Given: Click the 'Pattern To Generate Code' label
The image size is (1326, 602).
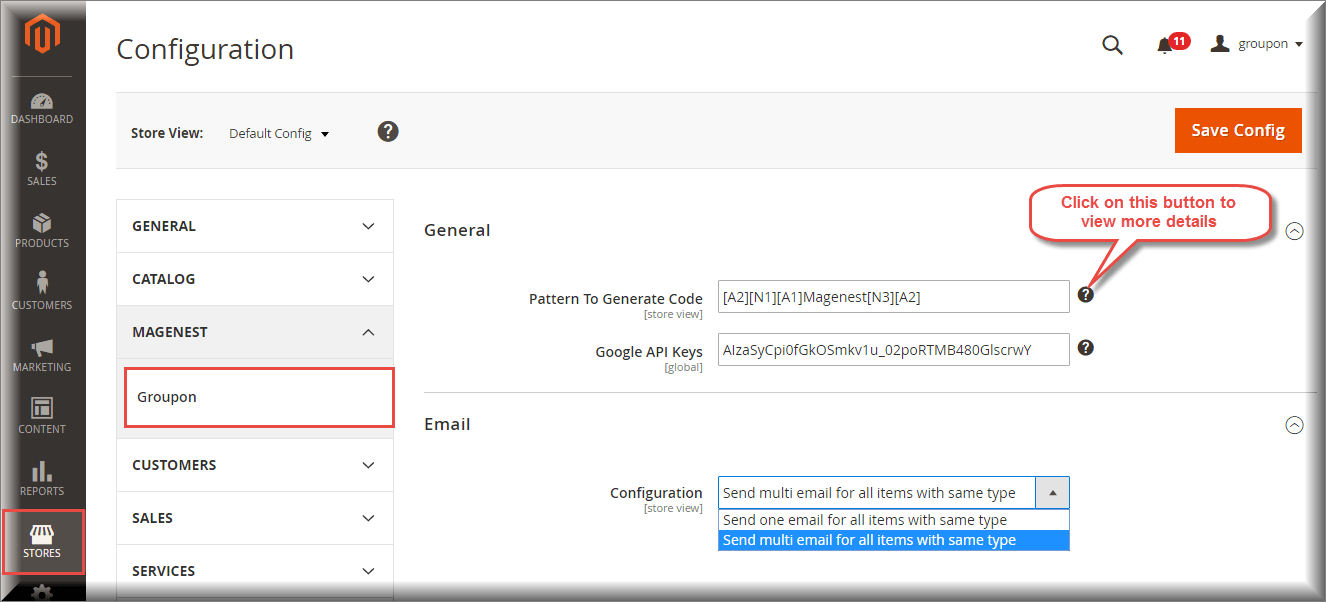Looking at the screenshot, I should [x=616, y=299].
